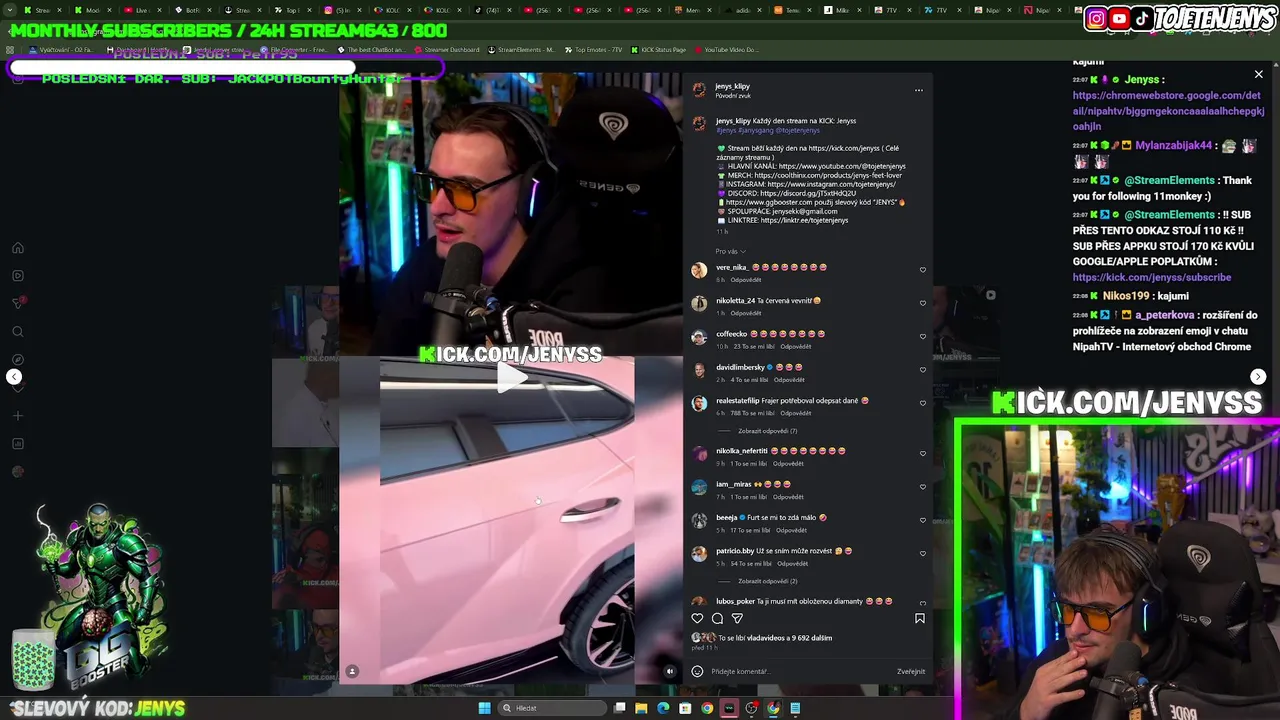Expand the 'Pro vás' comment sort dropdown
This screenshot has height=720, width=1280.
tap(730, 251)
